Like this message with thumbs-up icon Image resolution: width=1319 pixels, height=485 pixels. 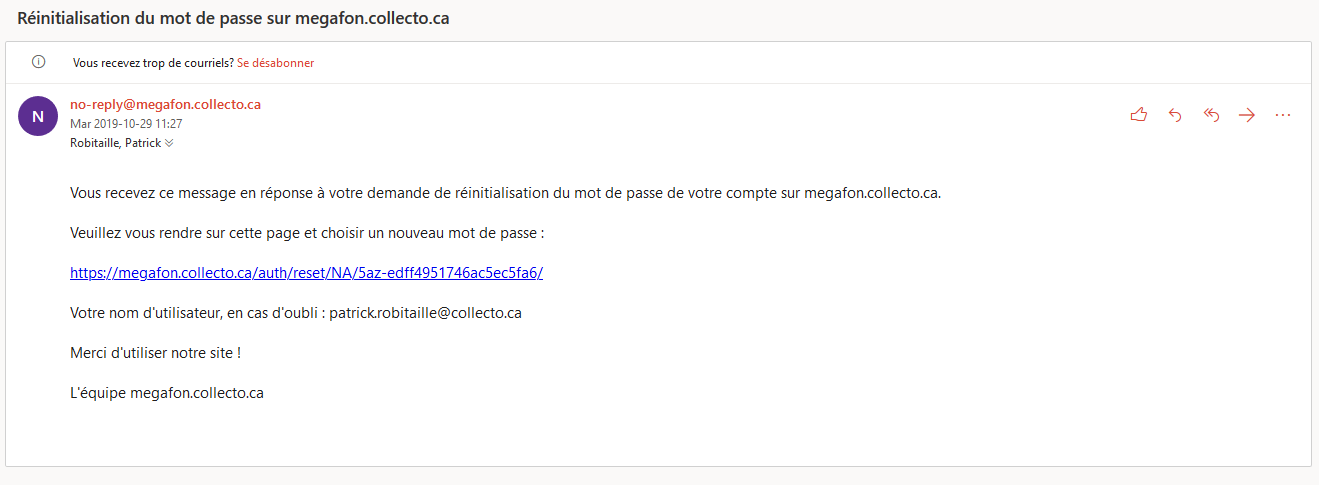coord(1138,115)
